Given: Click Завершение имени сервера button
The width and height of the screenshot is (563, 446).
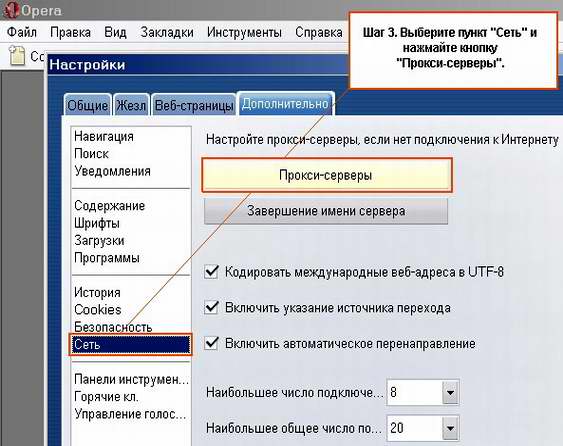Looking at the screenshot, I should pos(326,211).
